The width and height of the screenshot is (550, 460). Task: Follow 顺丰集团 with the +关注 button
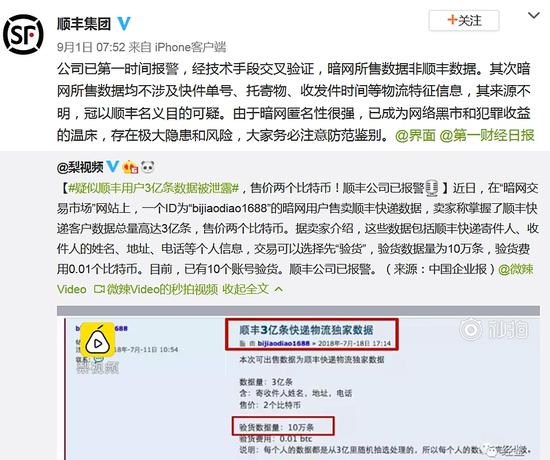[x=464, y=21]
